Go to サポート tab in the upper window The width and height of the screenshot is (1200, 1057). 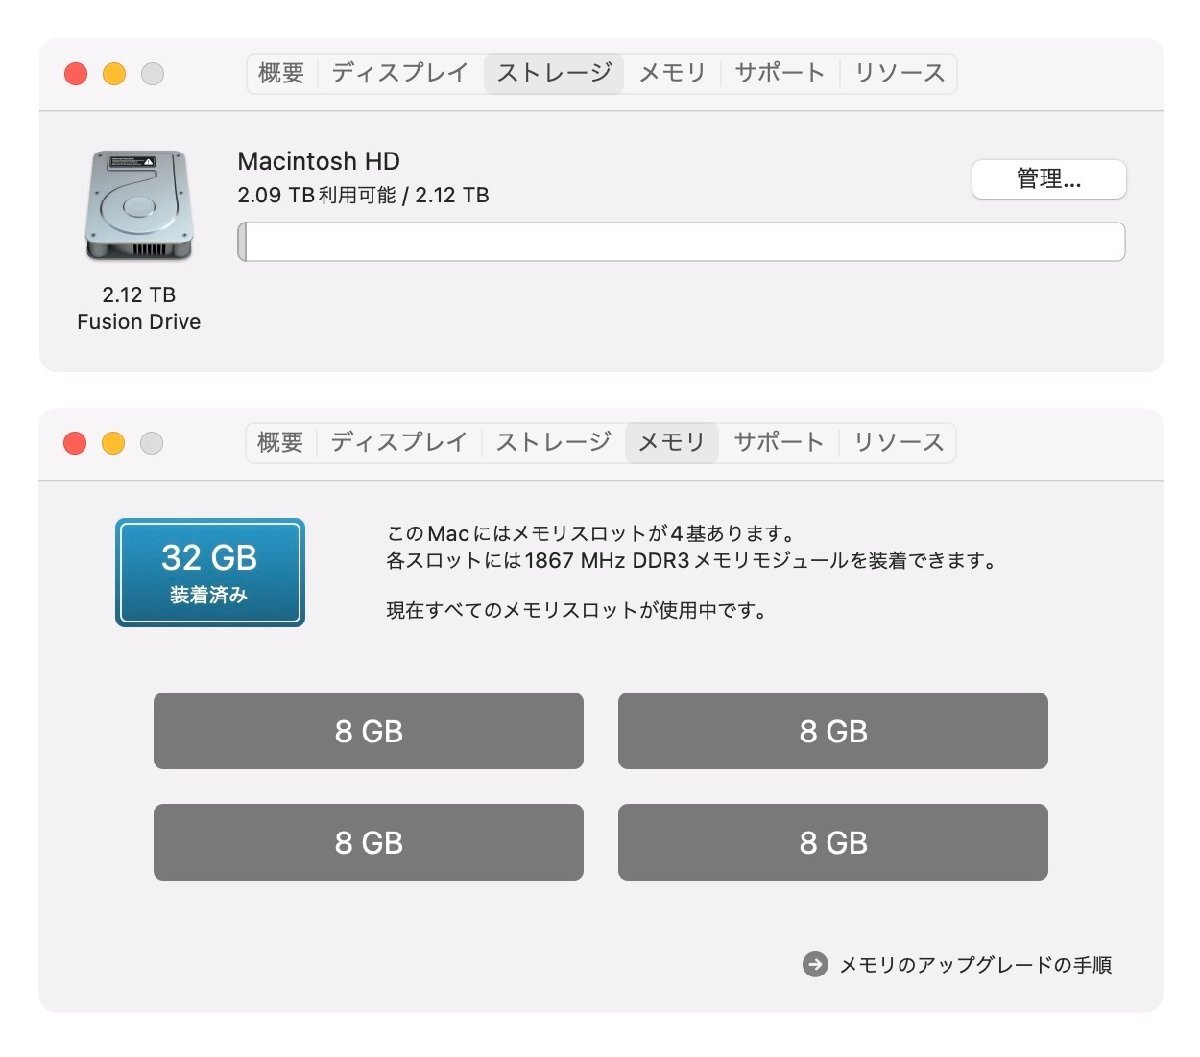(780, 74)
